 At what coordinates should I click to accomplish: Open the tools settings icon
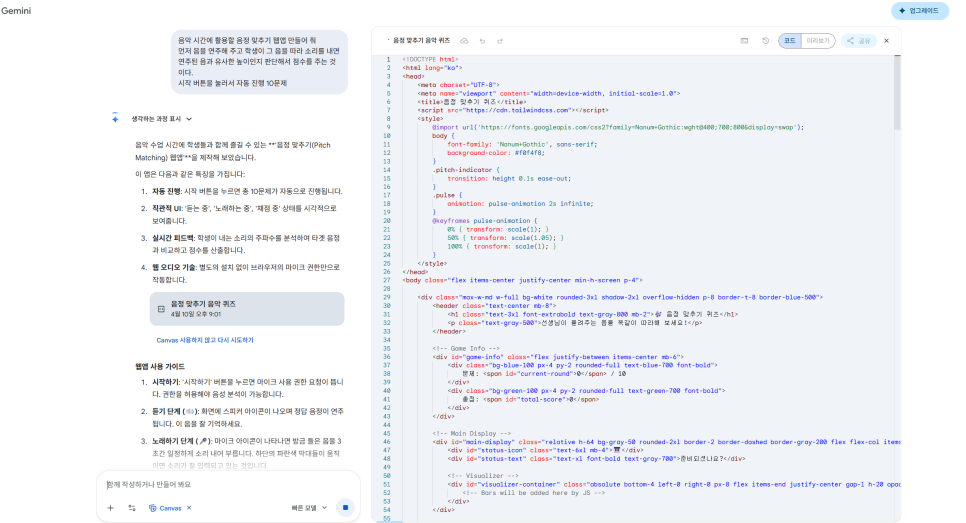pos(132,508)
